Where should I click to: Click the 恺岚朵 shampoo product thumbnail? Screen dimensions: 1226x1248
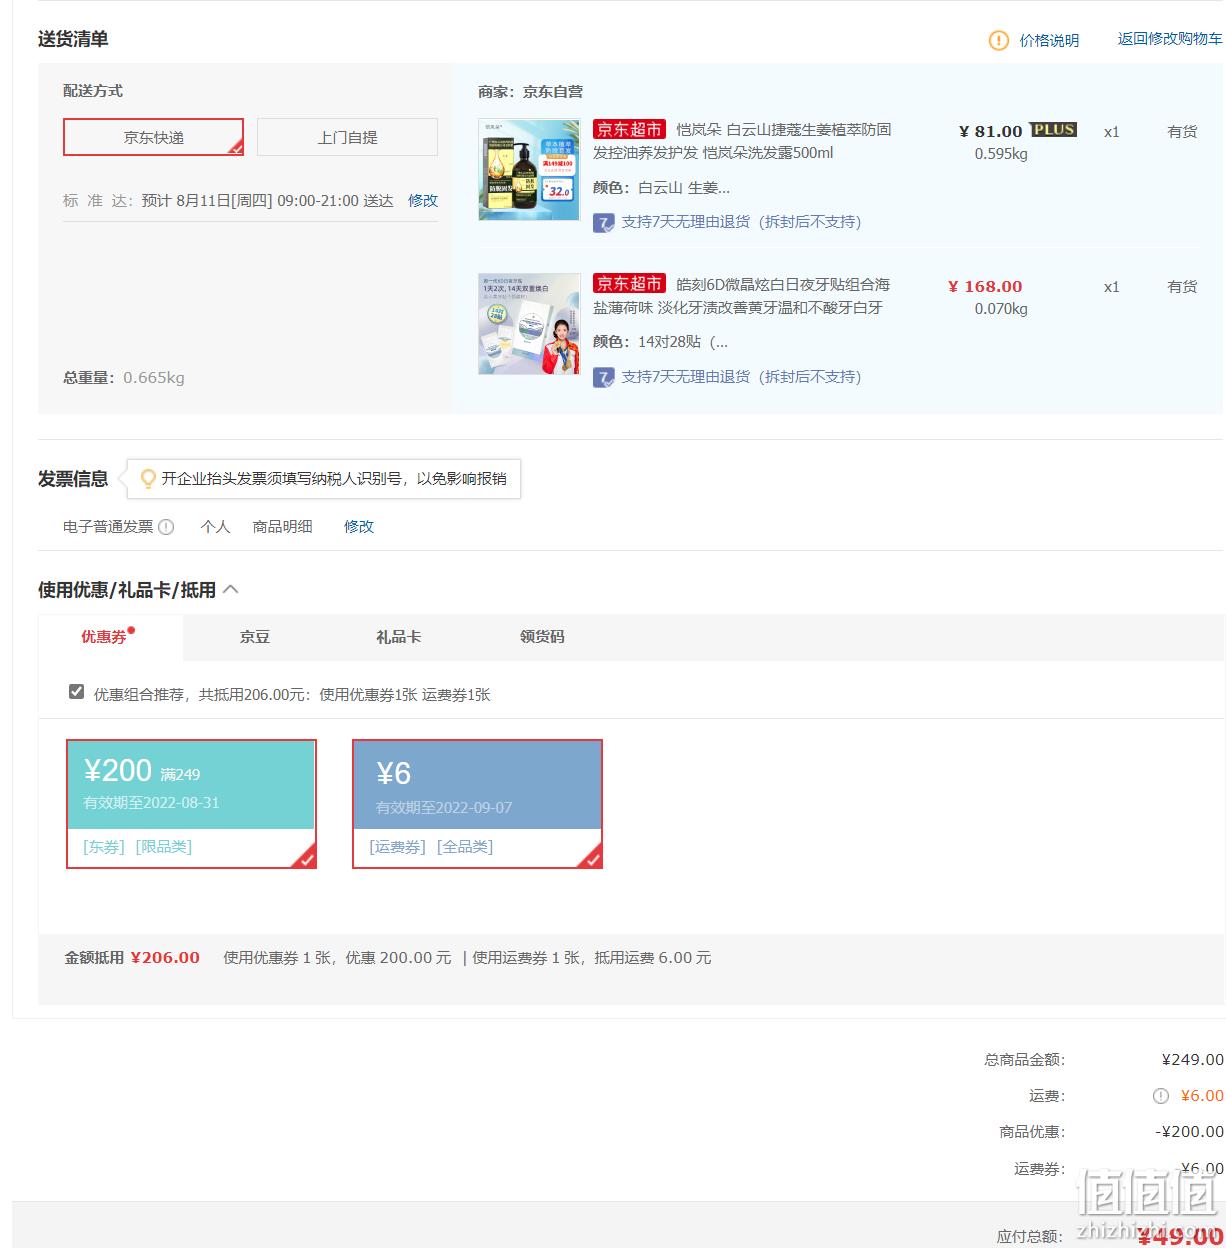coord(529,170)
